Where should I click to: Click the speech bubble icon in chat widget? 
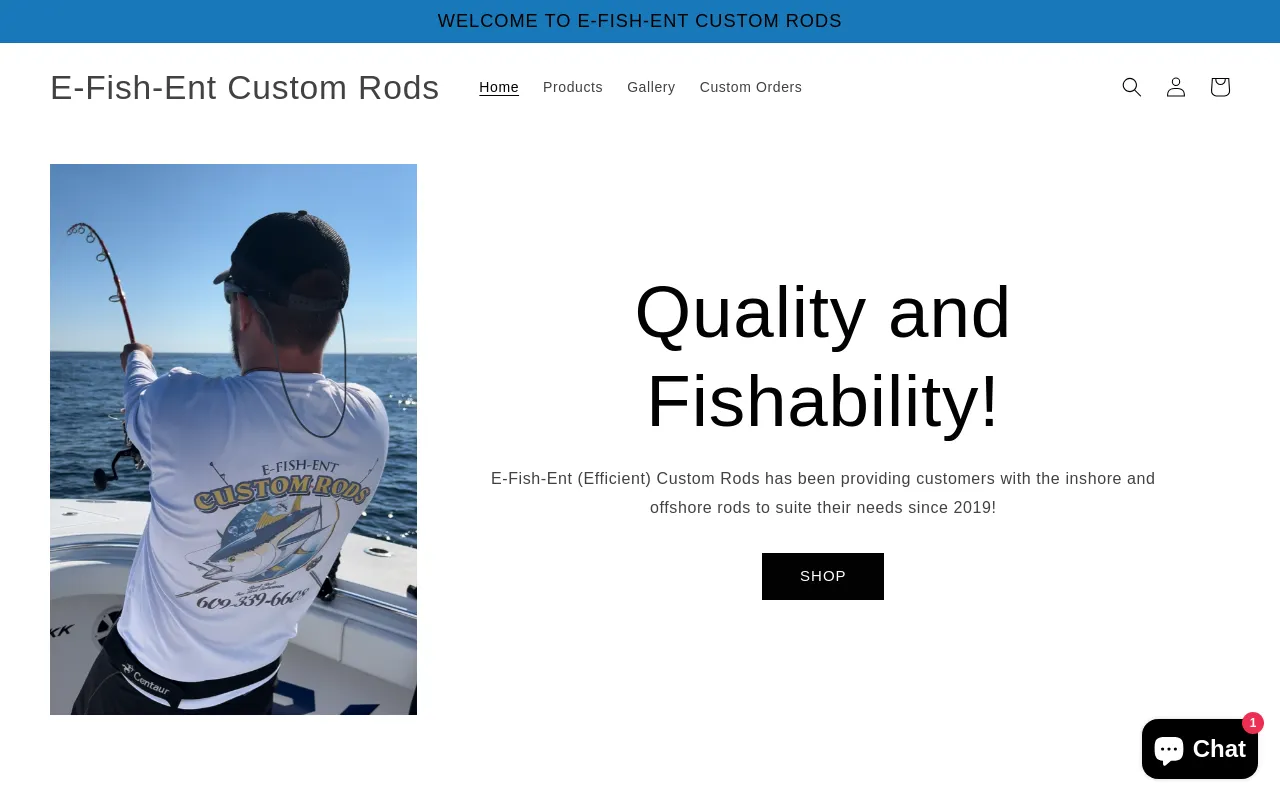pos(1169,749)
